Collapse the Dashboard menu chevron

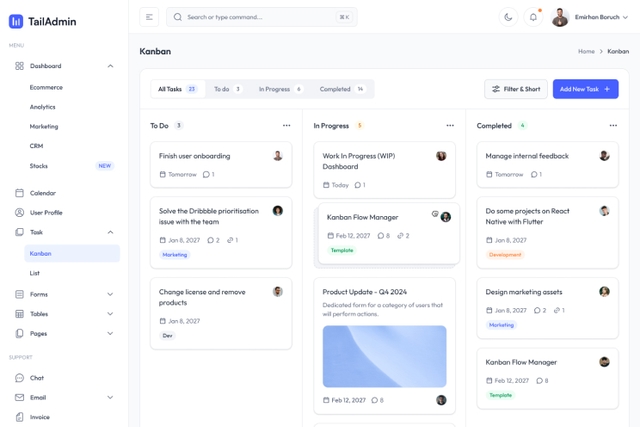(110, 66)
